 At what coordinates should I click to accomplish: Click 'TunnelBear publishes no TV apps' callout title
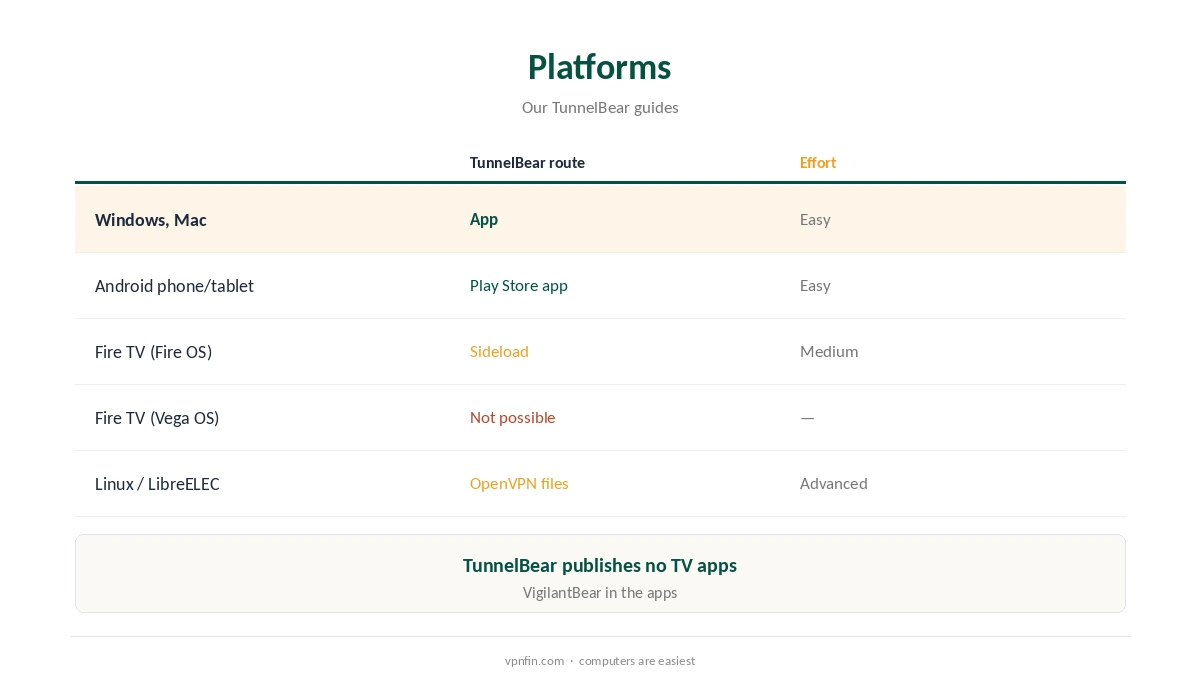point(600,565)
